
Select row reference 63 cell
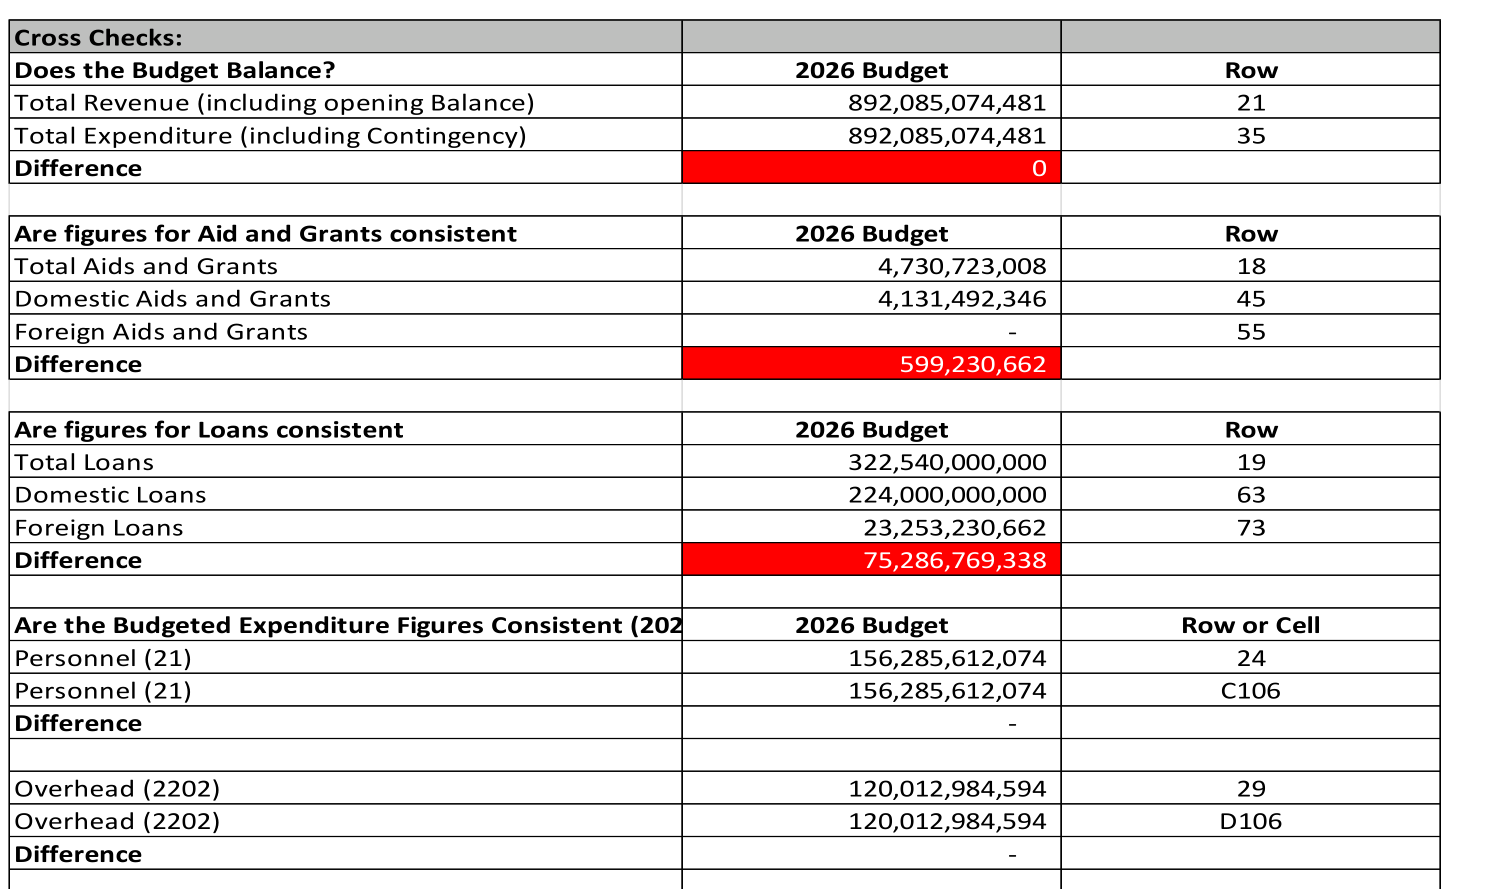pos(1251,495)
